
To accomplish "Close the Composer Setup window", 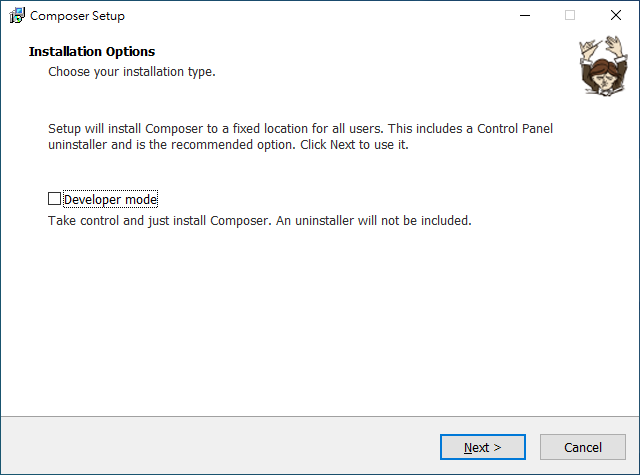I will click(616, 16).
